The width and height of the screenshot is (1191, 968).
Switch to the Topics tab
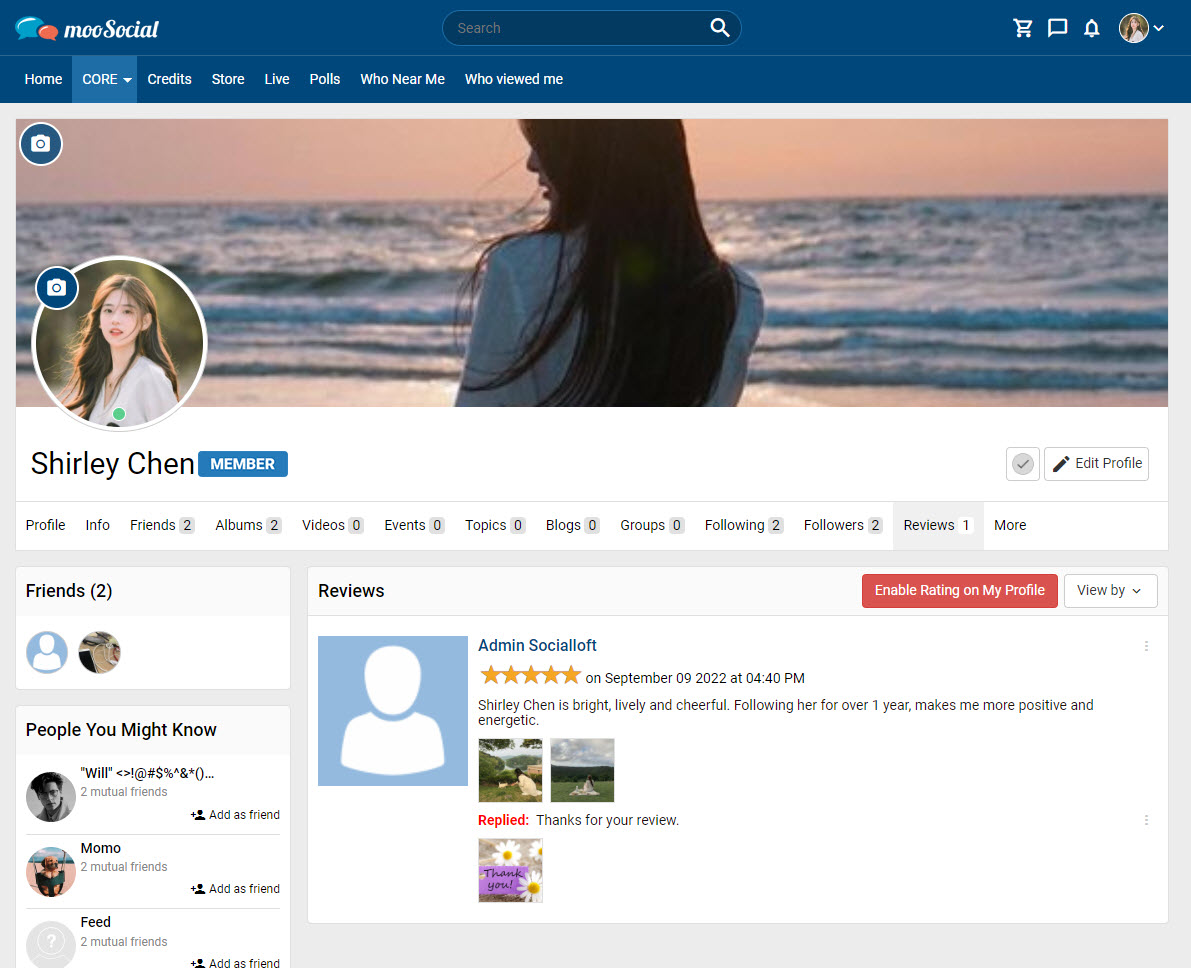tap(495, 525)
